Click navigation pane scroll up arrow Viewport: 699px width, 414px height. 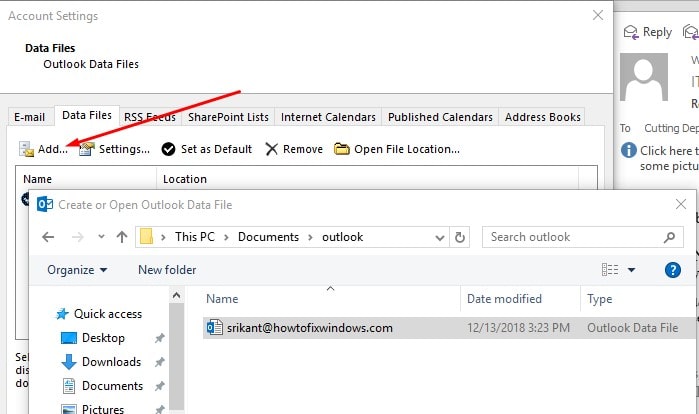point(177,295)
